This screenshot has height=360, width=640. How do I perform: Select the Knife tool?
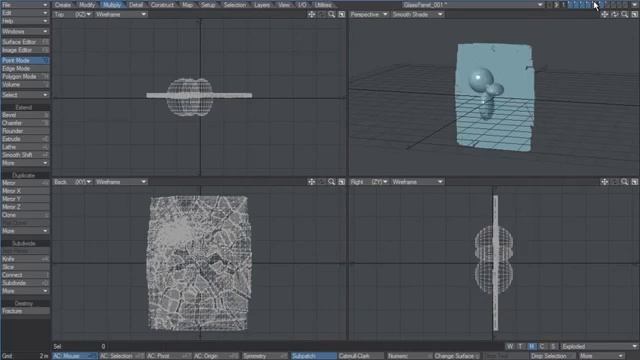point(25,259)
